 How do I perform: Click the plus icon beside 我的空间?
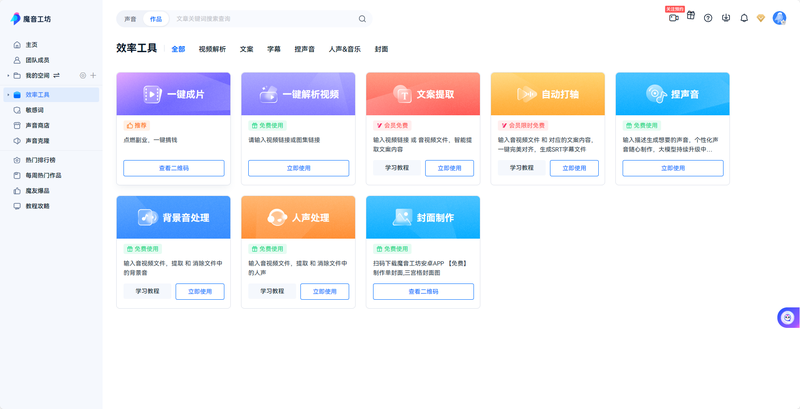pos(93,75)
